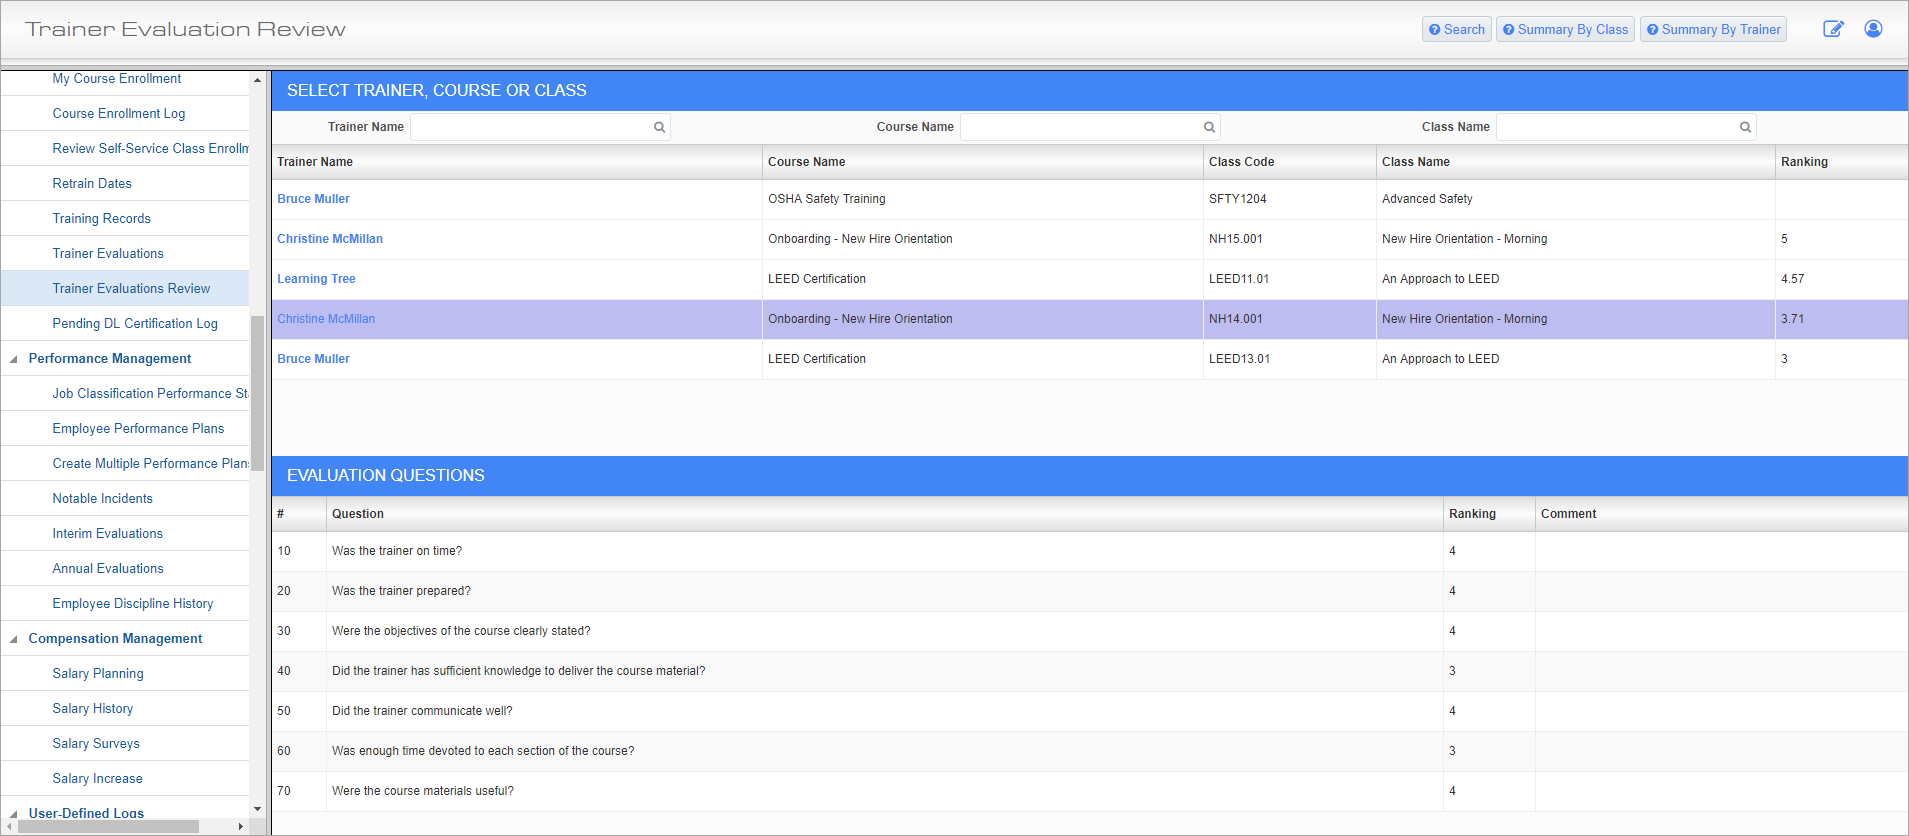
Task: Sort by Class Name column header
Action: click(1576, 162)
